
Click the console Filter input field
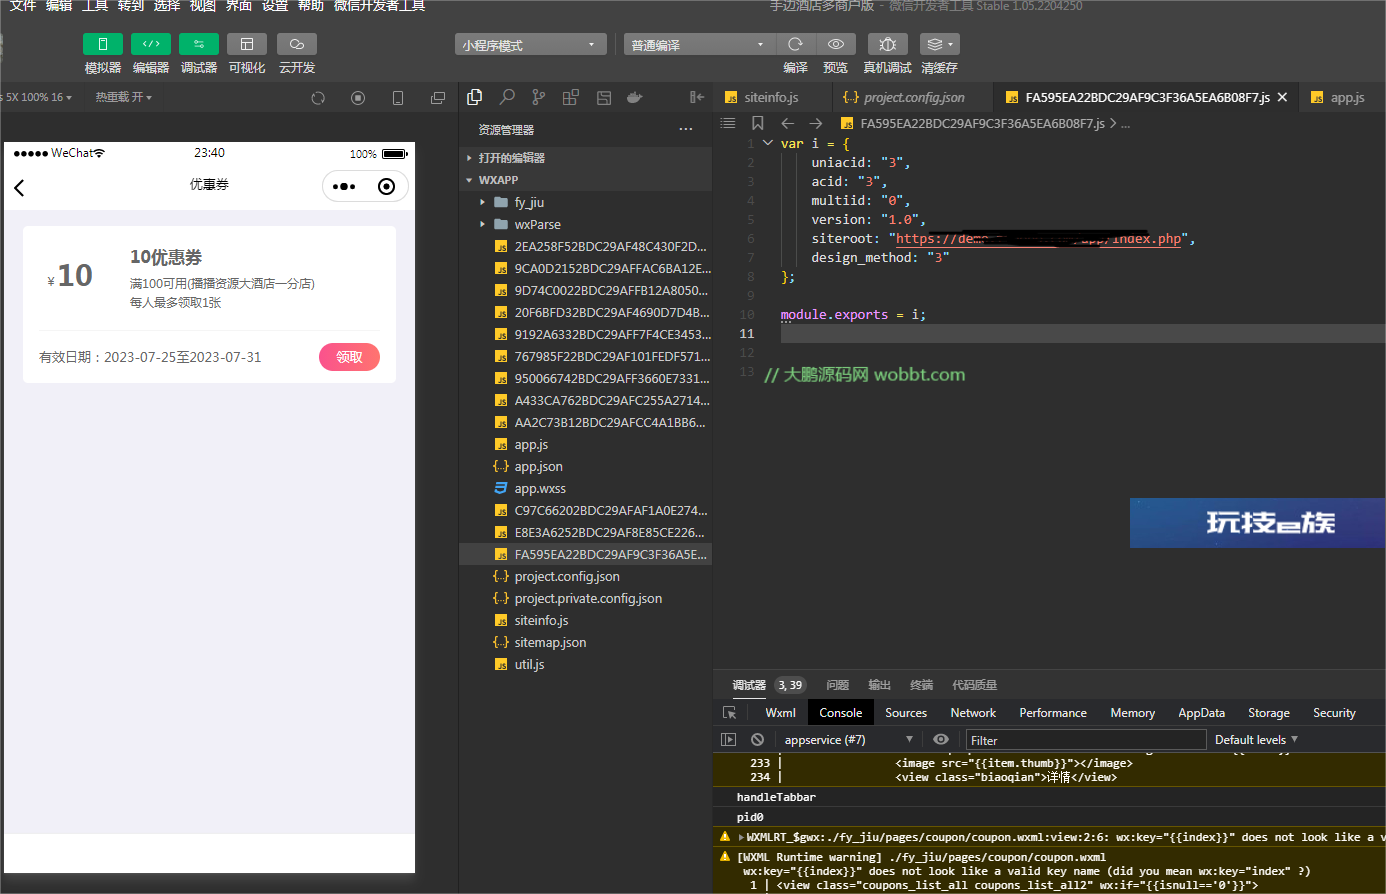pyautogui.click(x=1085, y=740)
